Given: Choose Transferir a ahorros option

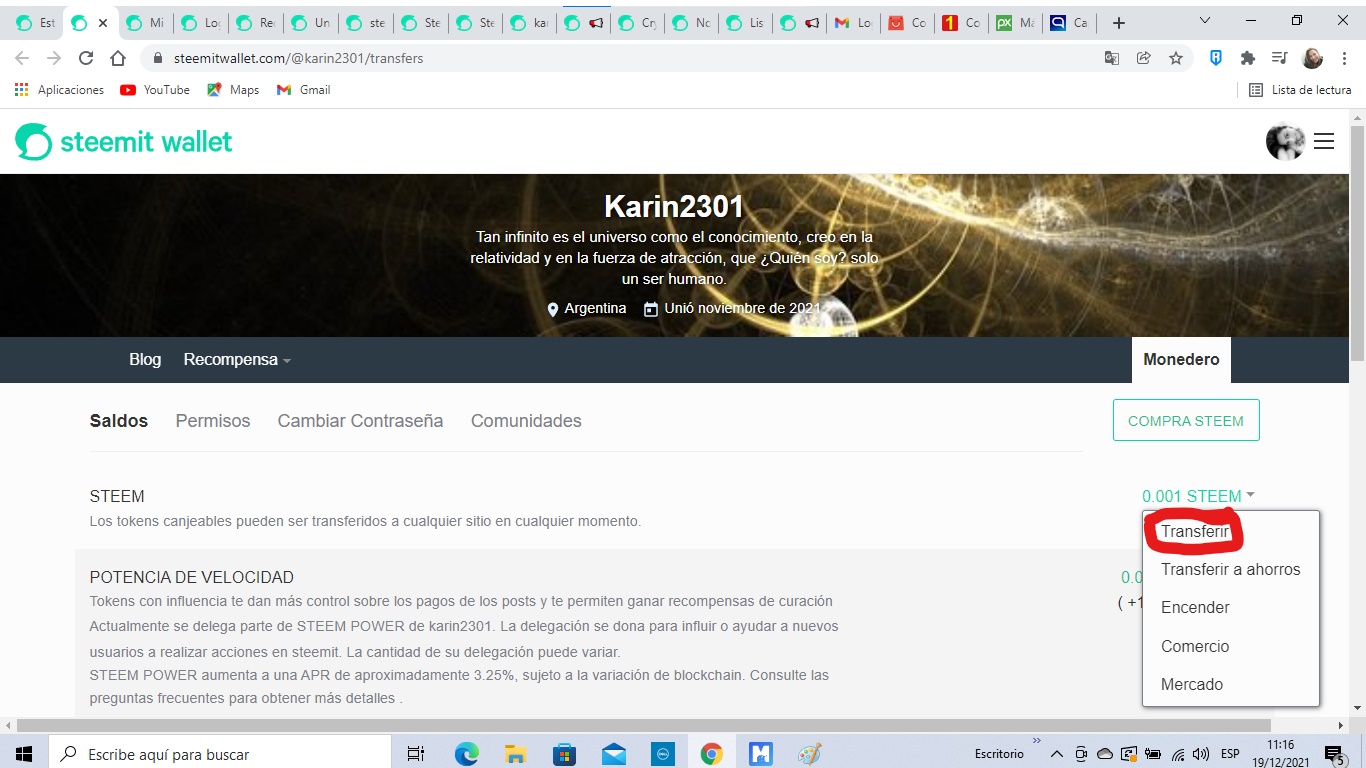Looking at the screenshot, I should pyautogui.click(x=1231, y=570).
